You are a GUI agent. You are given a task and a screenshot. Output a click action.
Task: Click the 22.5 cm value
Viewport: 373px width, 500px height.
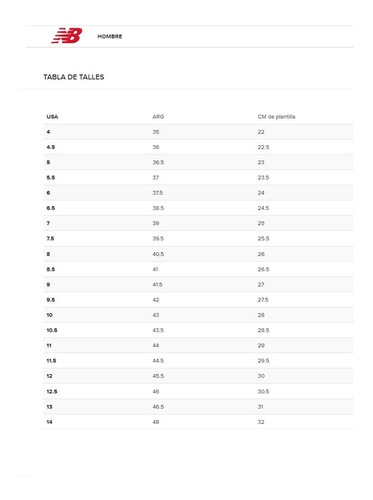[x=263, y=147]
